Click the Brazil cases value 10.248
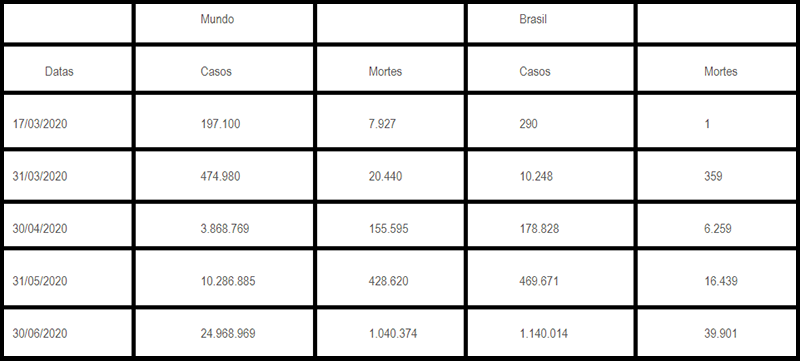 [x=550, y=175]
